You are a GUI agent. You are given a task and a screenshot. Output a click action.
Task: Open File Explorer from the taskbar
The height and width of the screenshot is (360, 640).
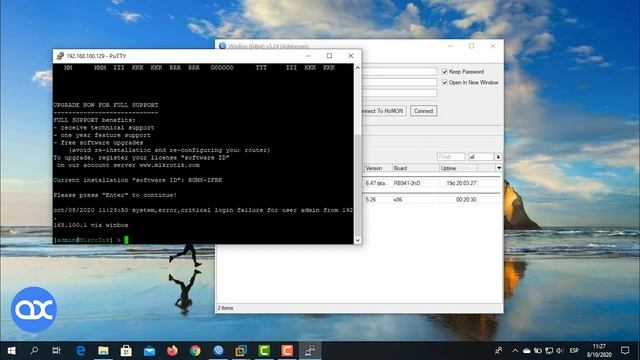(x=103, y=351)
